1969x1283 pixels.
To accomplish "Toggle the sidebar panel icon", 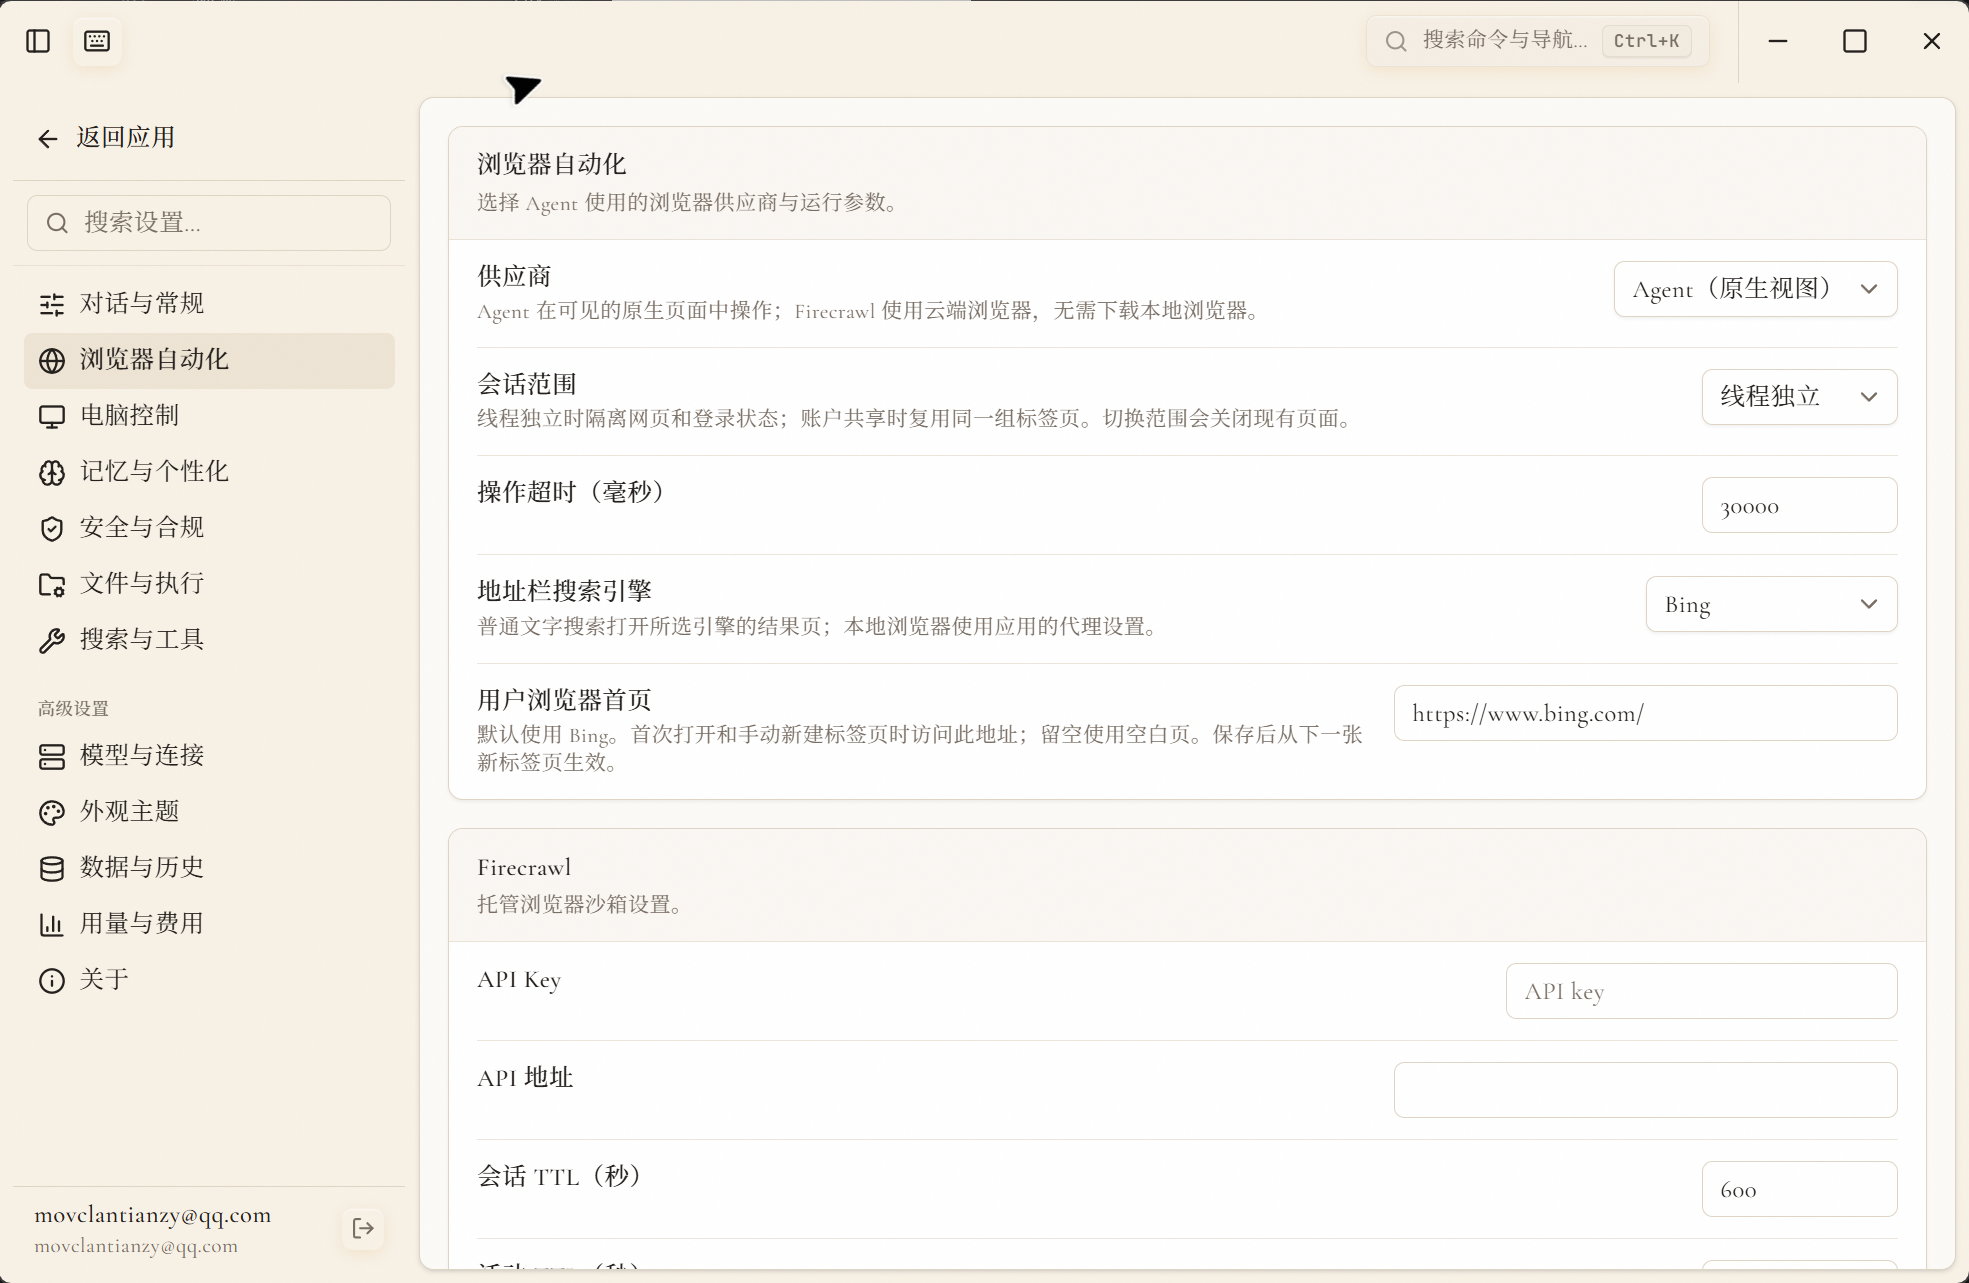I will click(x=38, y=41).
